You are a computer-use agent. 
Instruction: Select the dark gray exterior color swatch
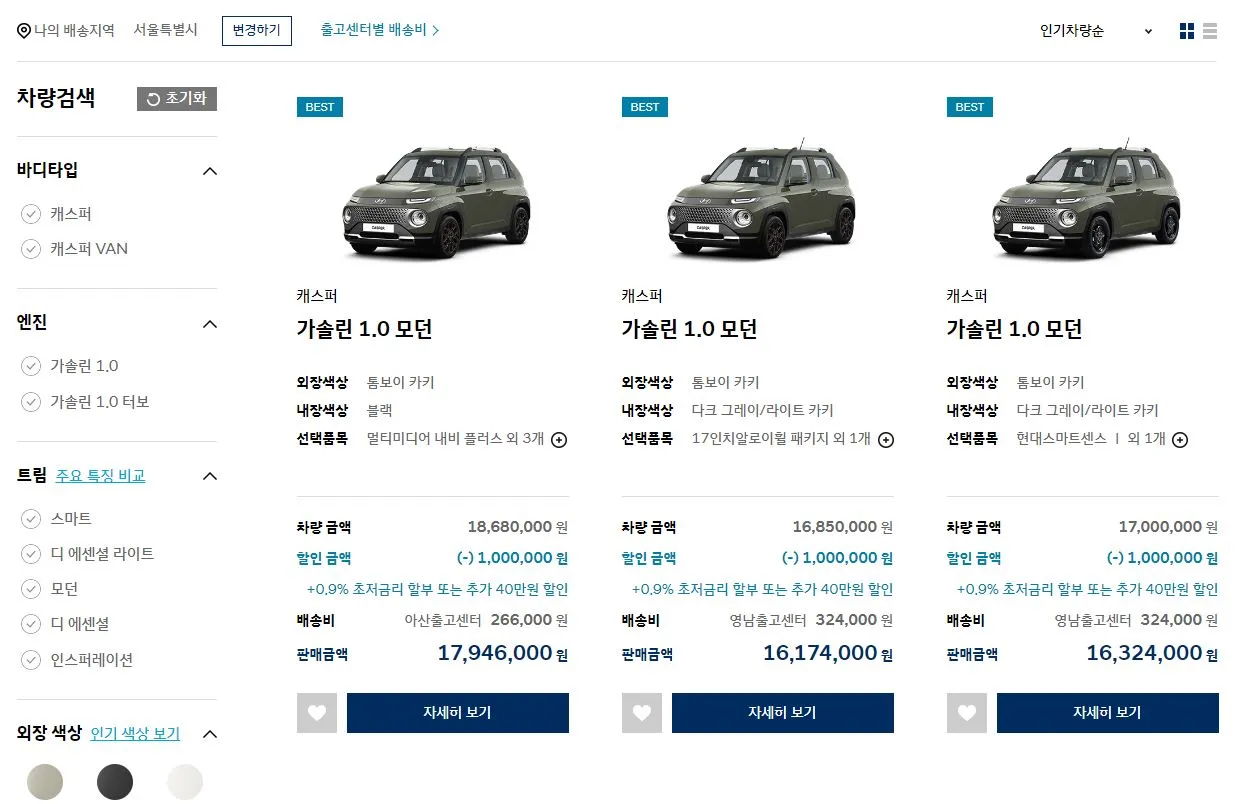[115, 781]
